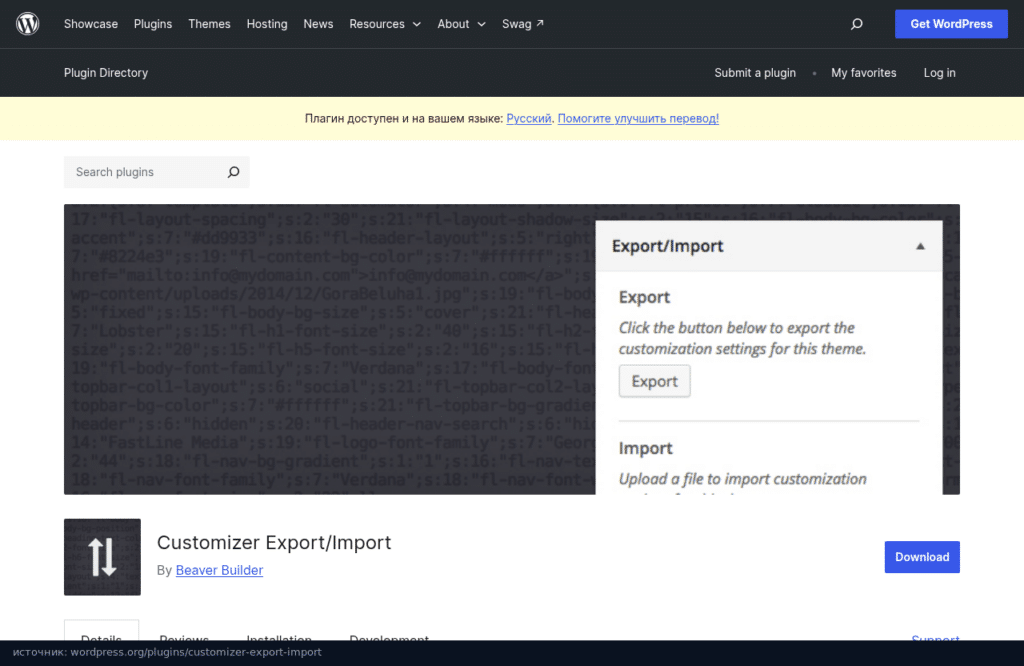Open the header search magnifier icon

coord(856,24)
